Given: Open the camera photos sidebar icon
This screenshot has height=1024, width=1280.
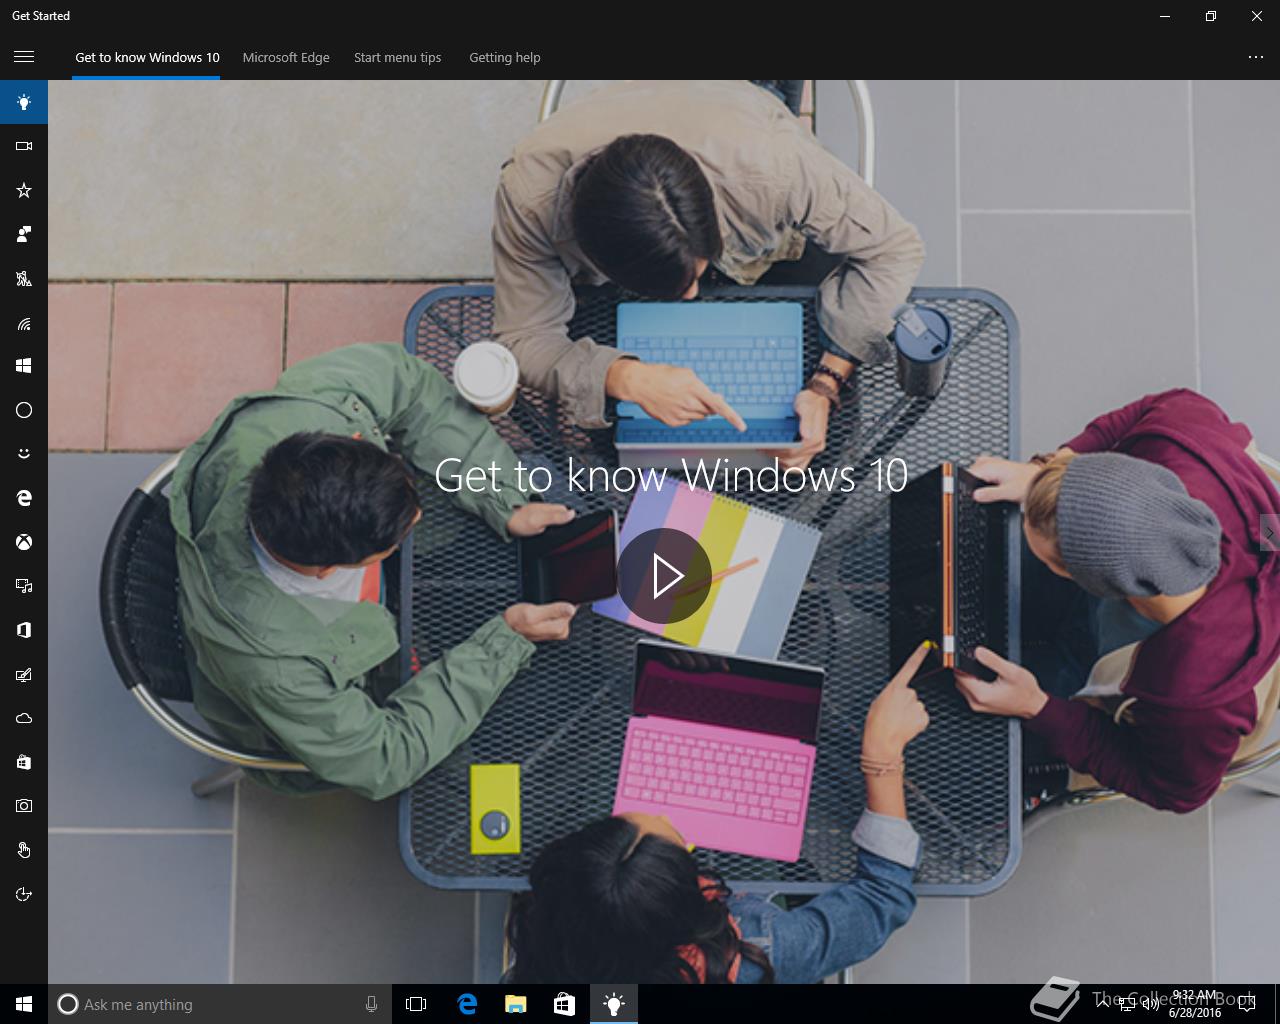Looking at the screenshot, I should tap(24, 806).
